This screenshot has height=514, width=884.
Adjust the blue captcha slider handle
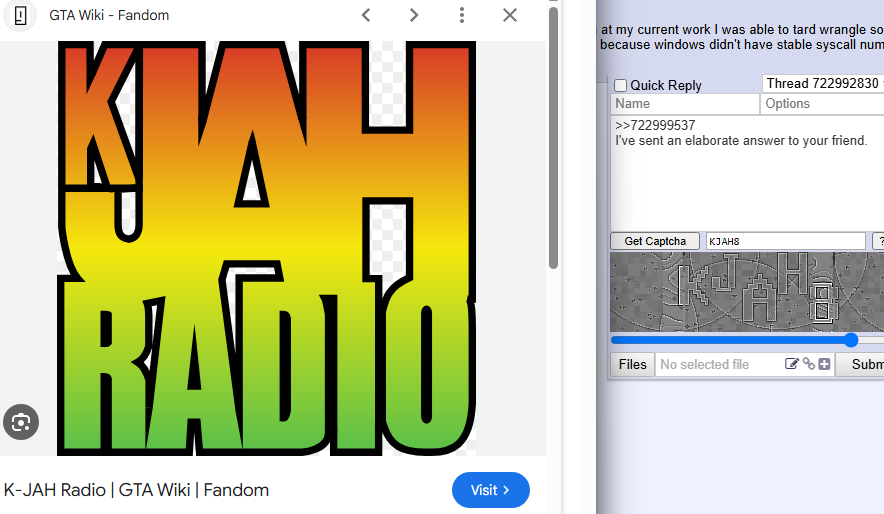[851, 340]
